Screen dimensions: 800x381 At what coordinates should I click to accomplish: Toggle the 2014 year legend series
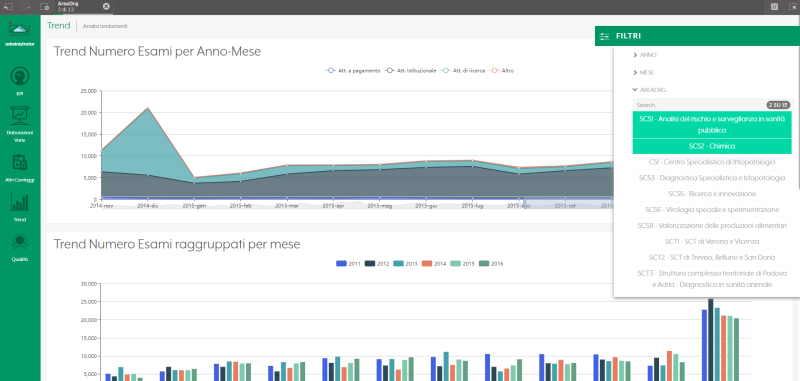click(434, 264)
